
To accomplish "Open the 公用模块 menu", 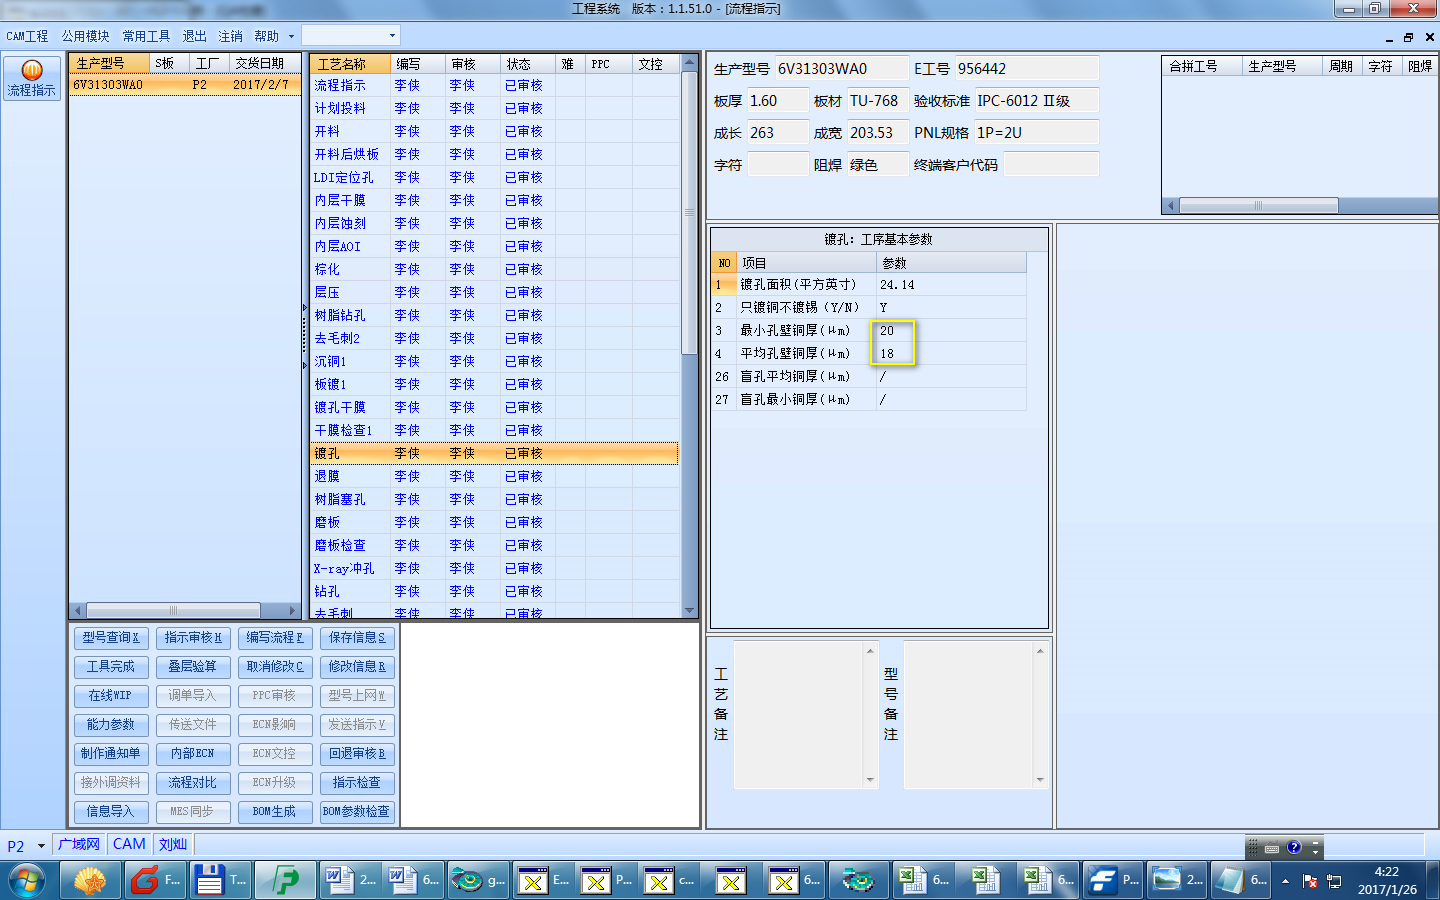I will pos(85,36).
